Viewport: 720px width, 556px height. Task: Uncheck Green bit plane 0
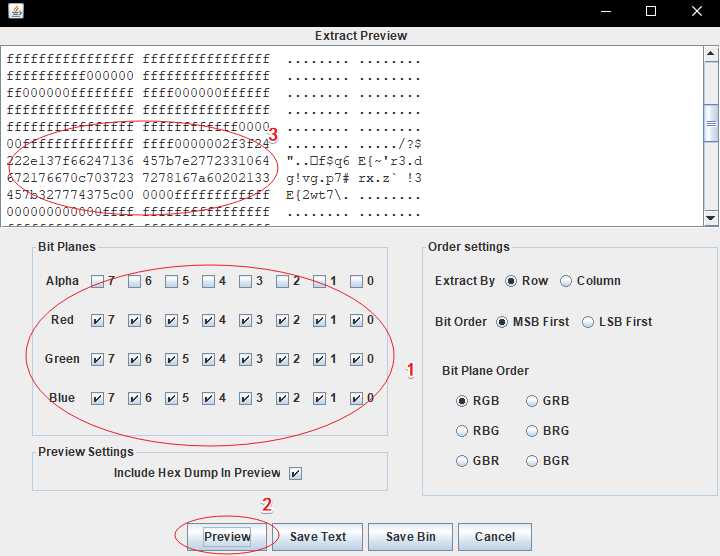pos(356,359)
